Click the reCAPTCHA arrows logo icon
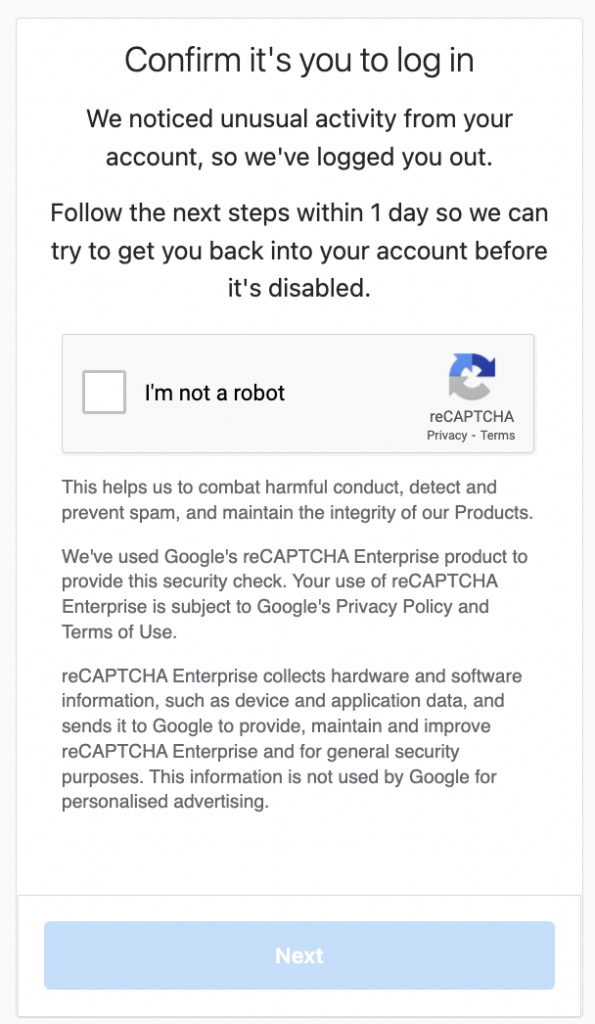The width and height of the screenshot is (595, 1024). tap(472, 376)
